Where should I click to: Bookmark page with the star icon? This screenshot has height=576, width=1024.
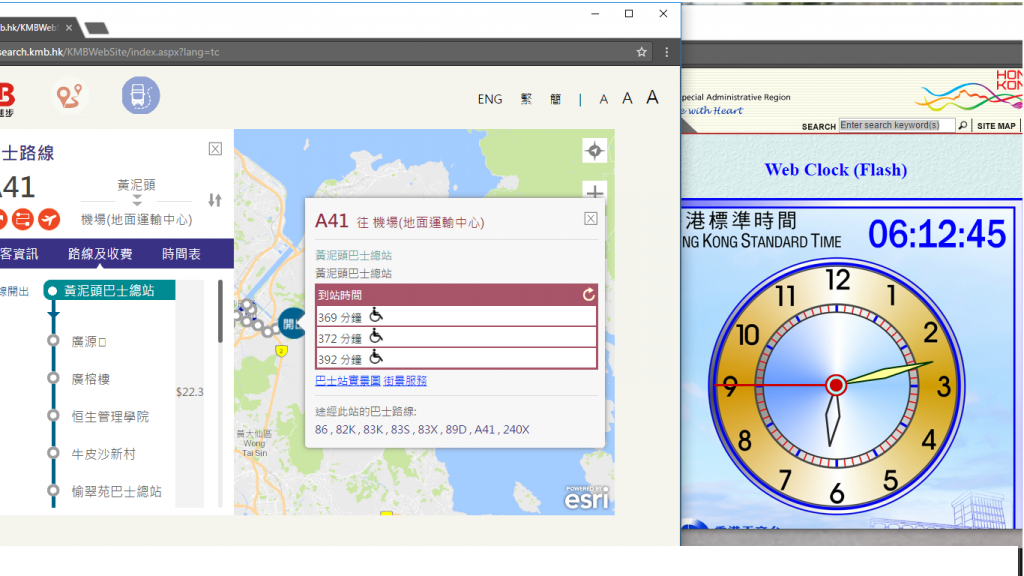click(641, 52)
